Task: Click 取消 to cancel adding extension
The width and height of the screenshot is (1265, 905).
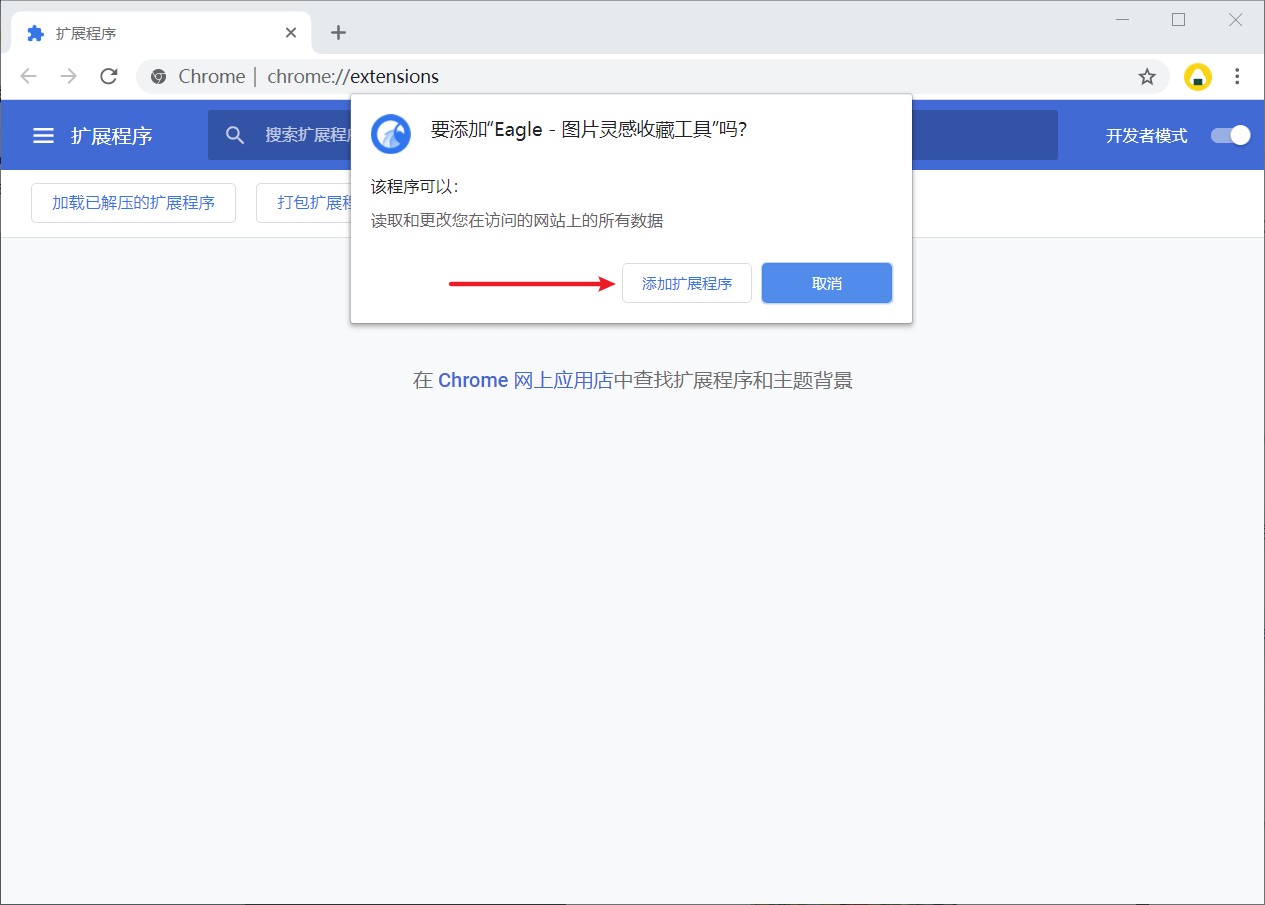Action: click(827, 283)
